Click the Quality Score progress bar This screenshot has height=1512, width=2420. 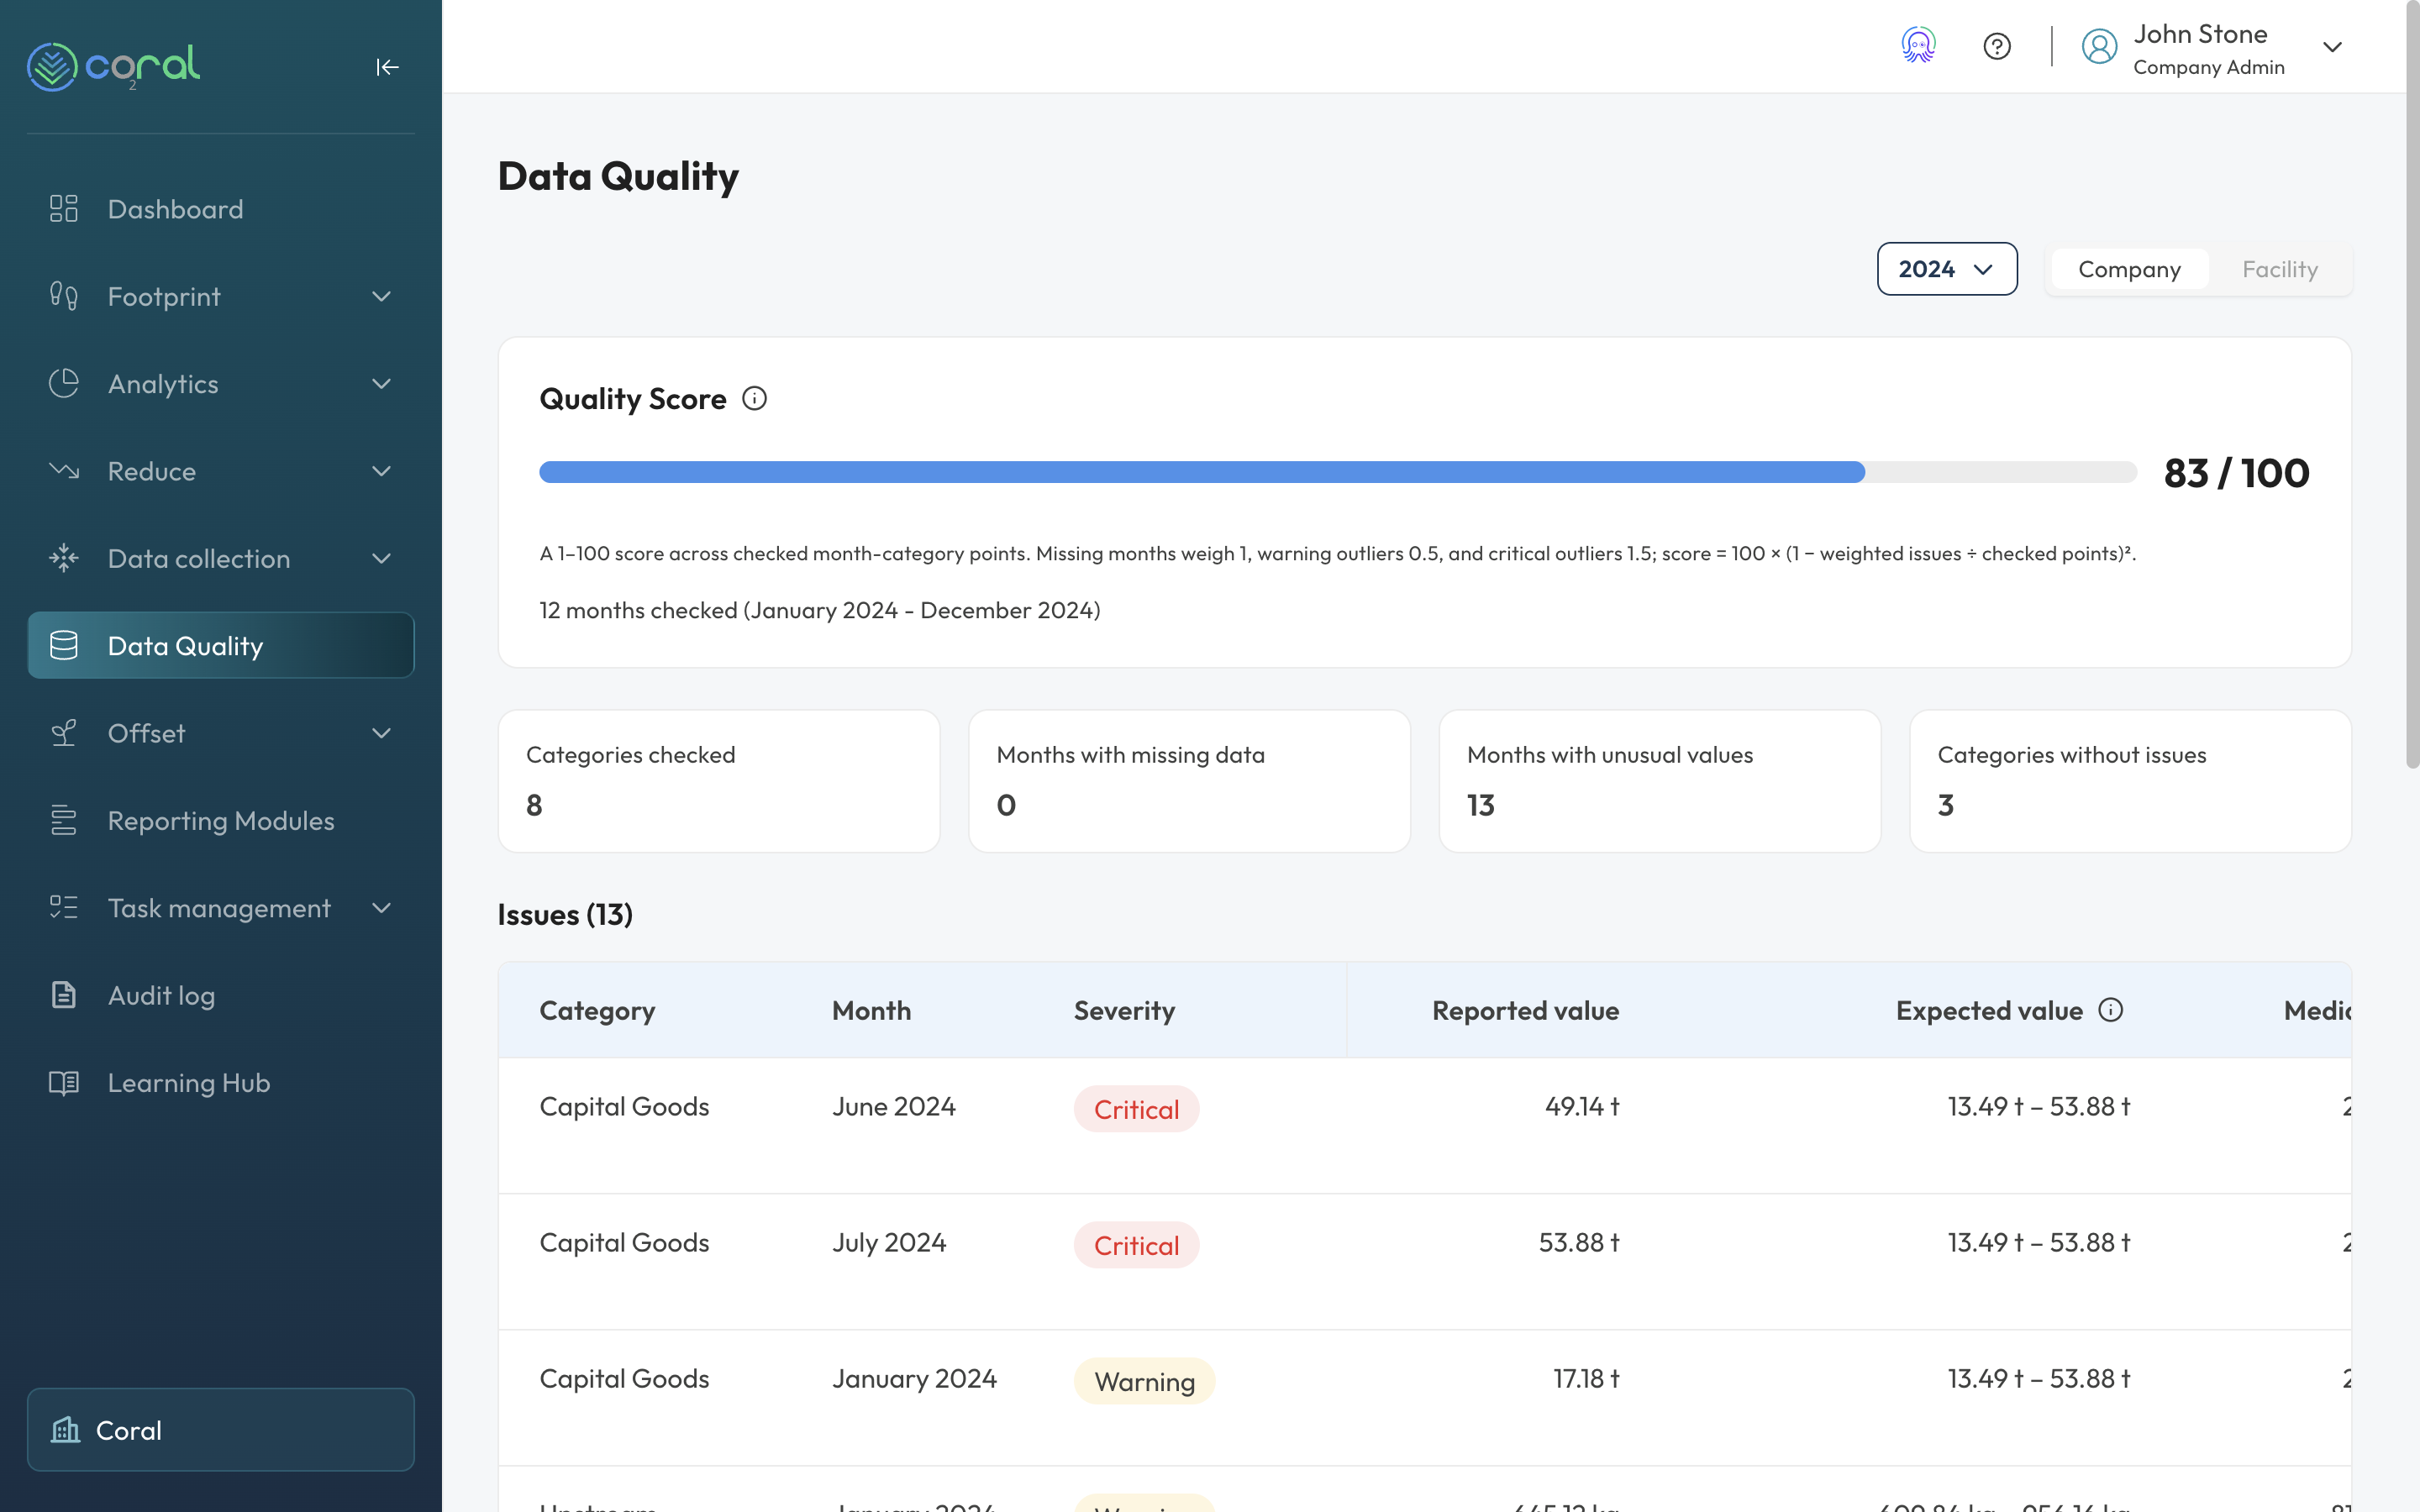coord(1338,472)
